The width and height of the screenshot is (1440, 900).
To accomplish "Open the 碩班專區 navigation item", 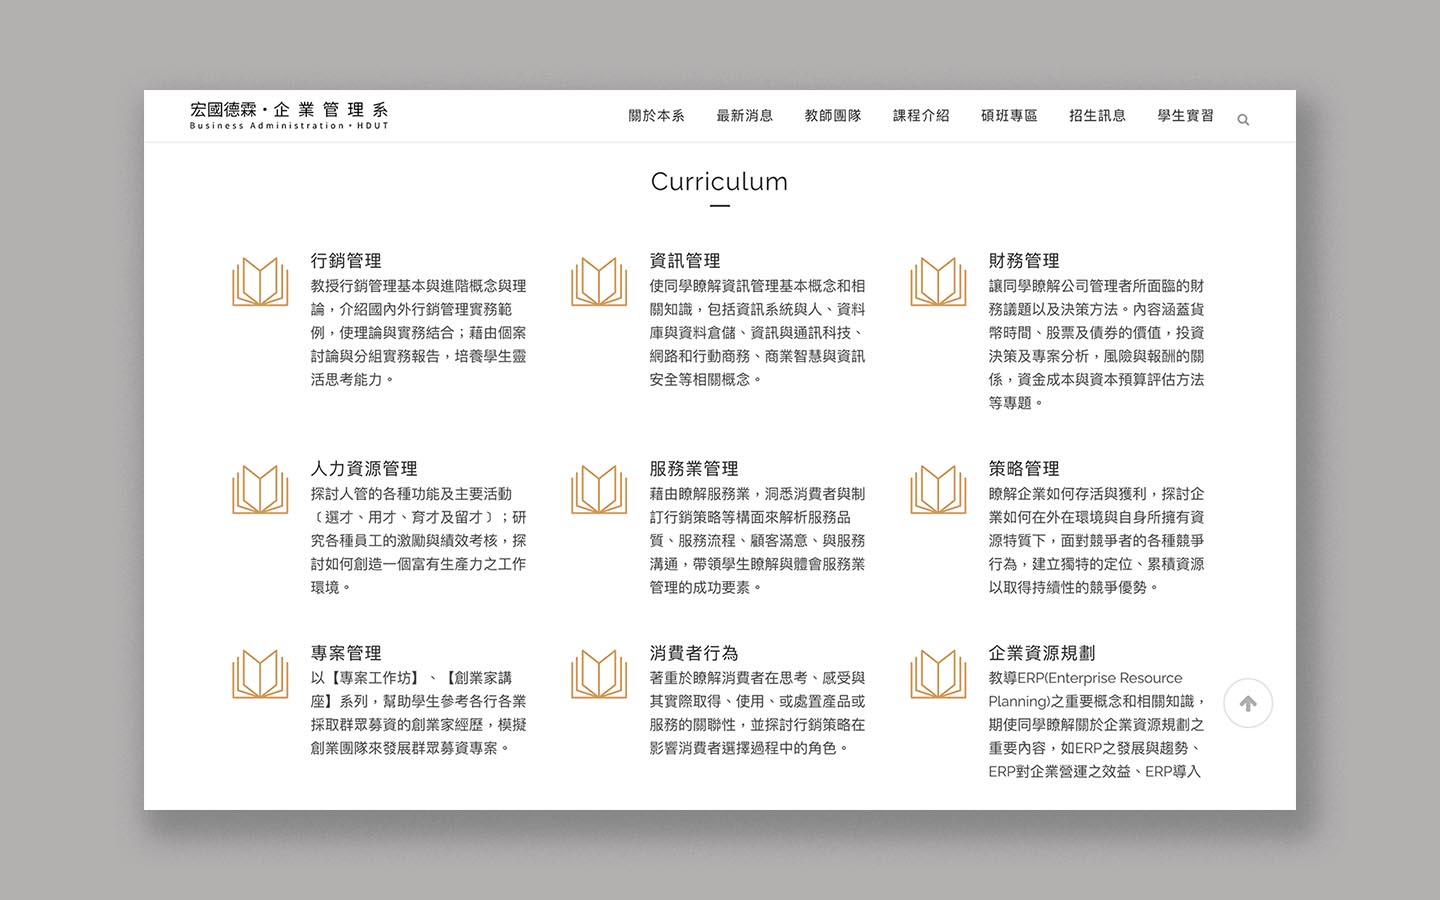I will [x=1009, y=116].
